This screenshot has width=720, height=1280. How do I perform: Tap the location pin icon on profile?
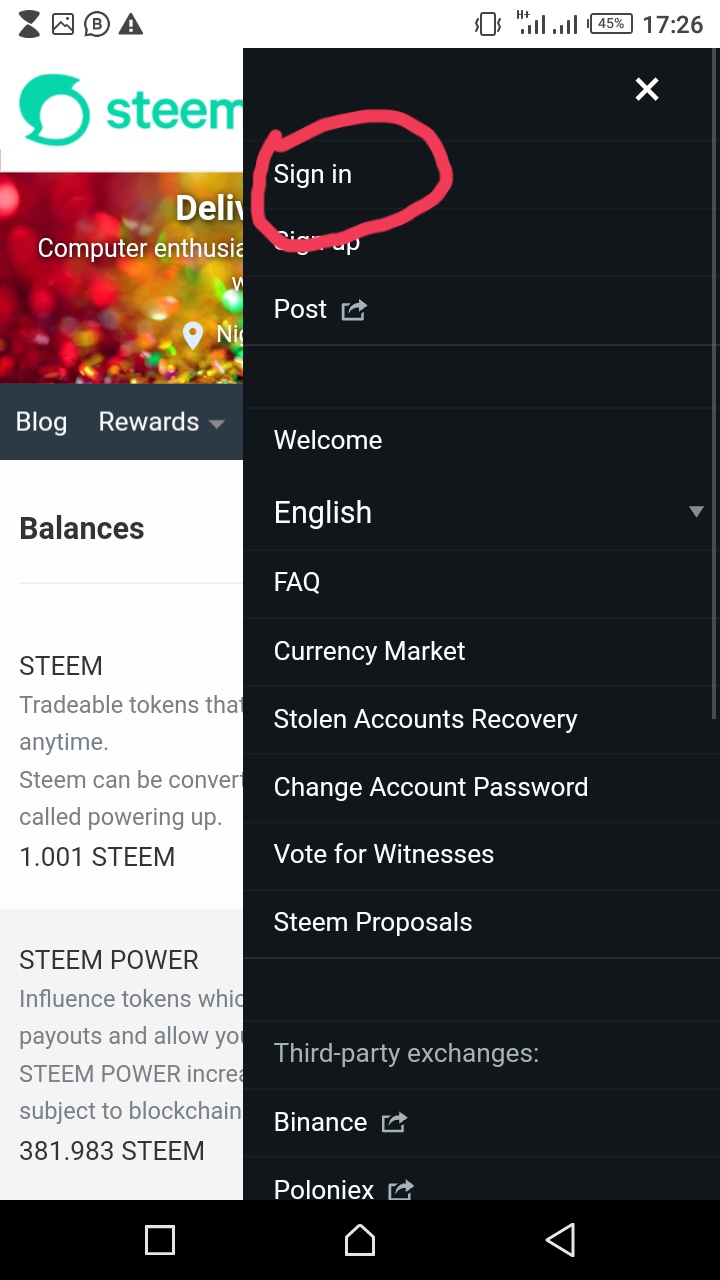193,336
